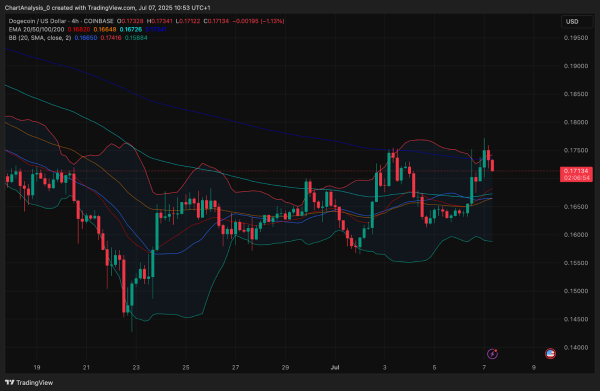Click the open value O0.17328
The height and width of the screenshot is (391, 600).
[x=130, y=21]
